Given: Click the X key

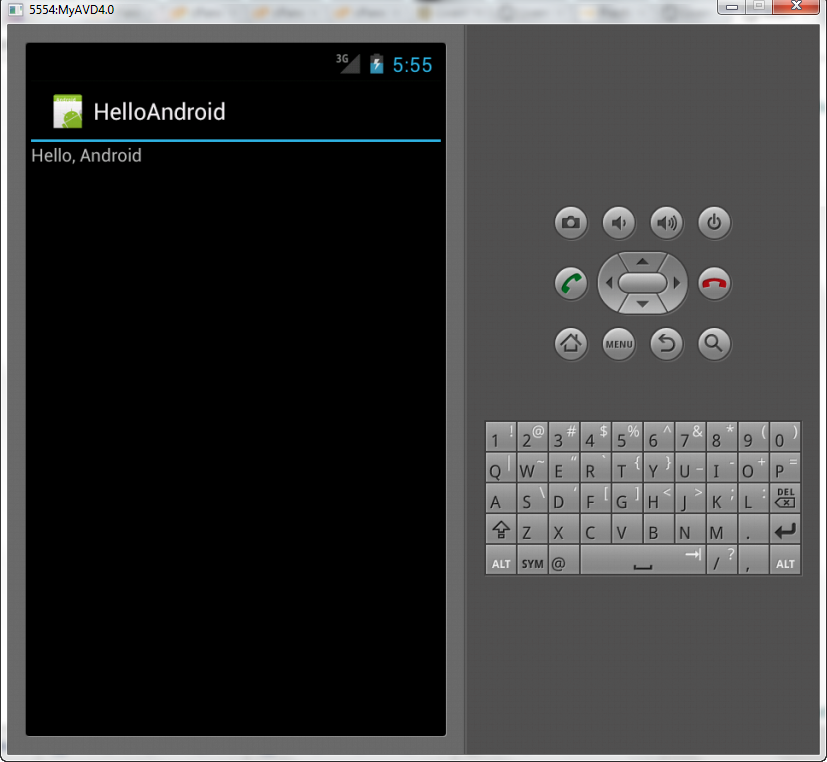Looking at the screenshot, I should 564,529.
